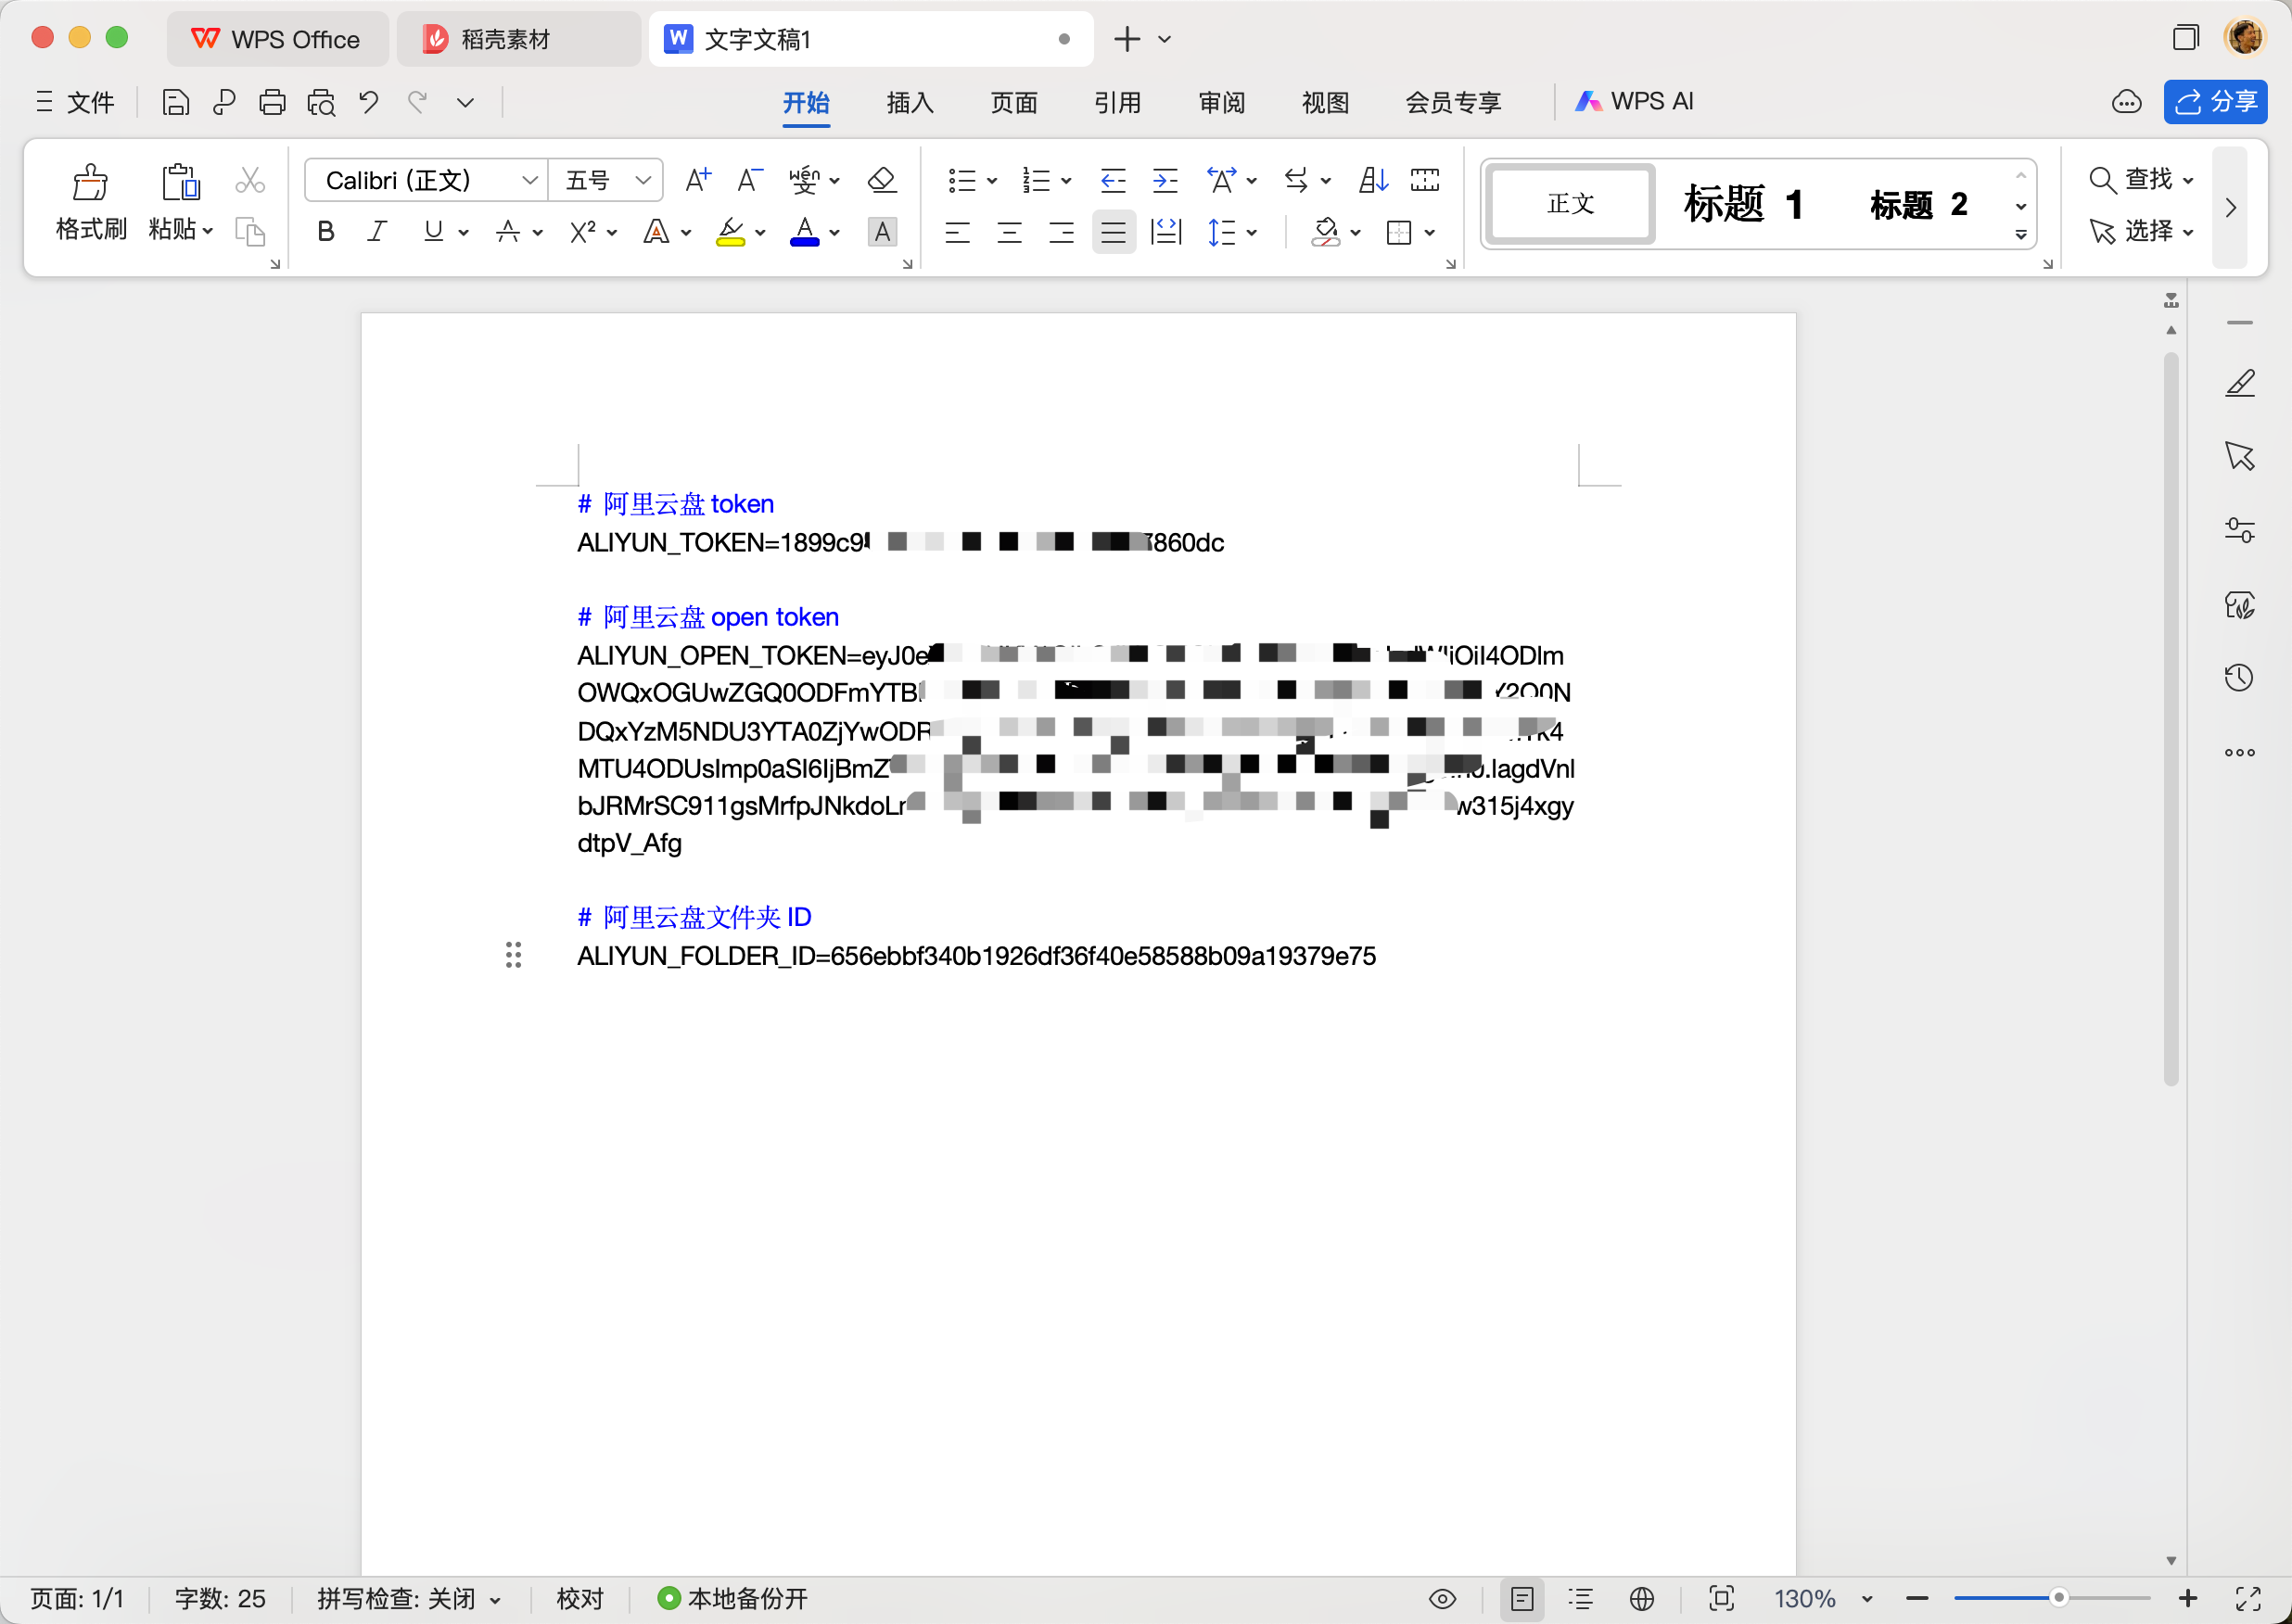Screen dimensions: 2292x1624
Task: Click the Cut scissors icon
Action: [250, 180]
